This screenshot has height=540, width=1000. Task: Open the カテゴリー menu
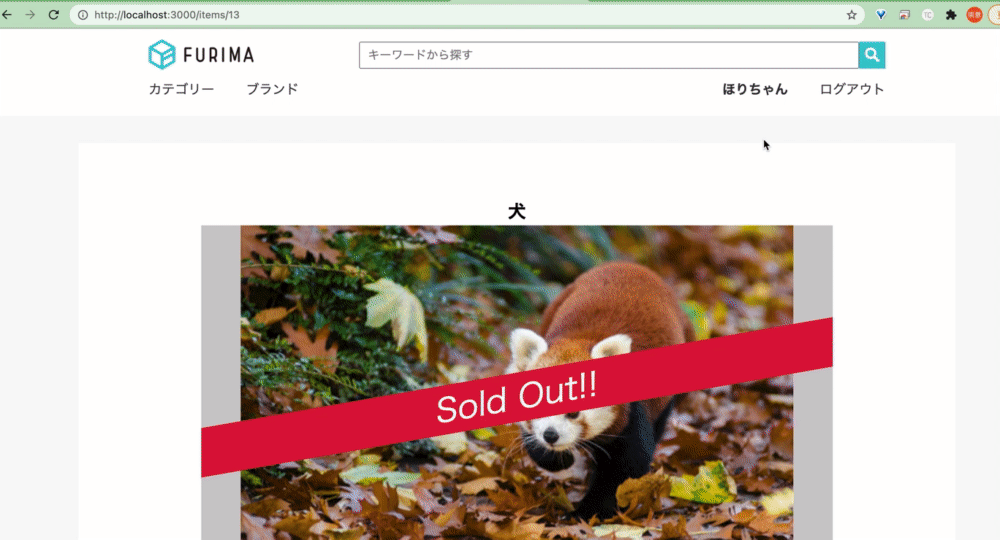coord(181,89)
